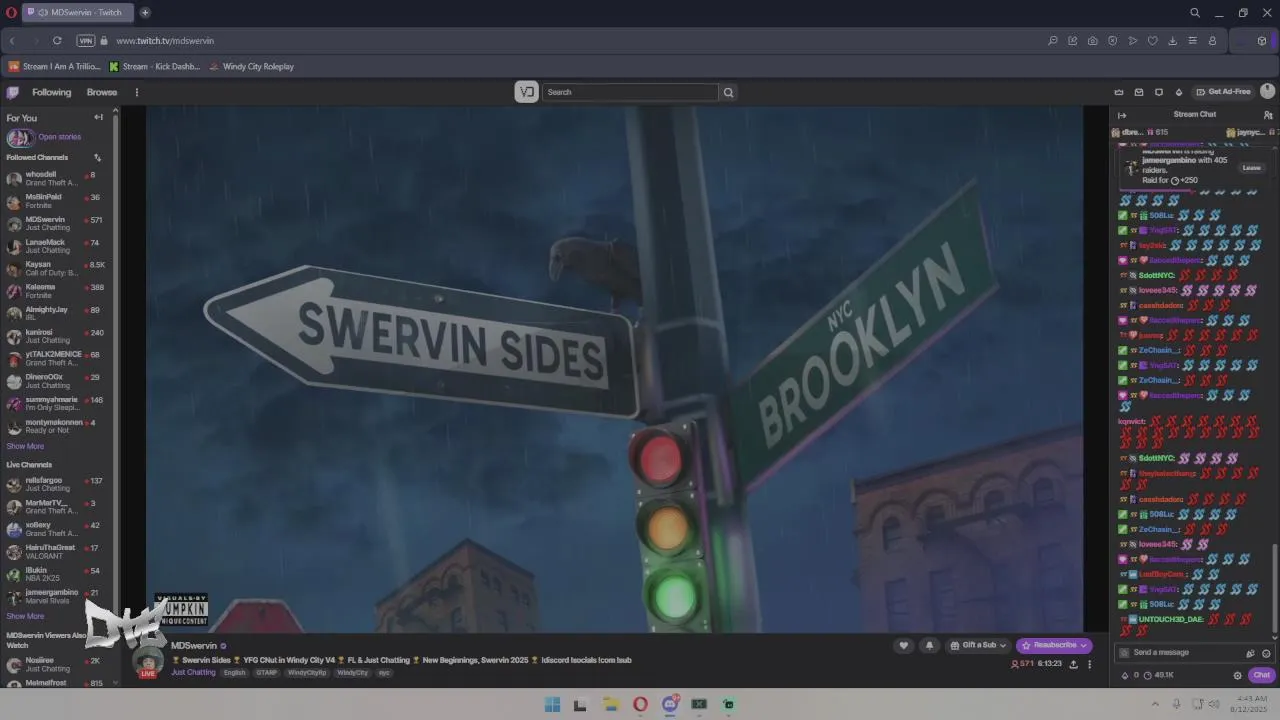This screenshot has height=720, width=1280.
Task: Open the Browse tab
Action: tap(102, 92)
